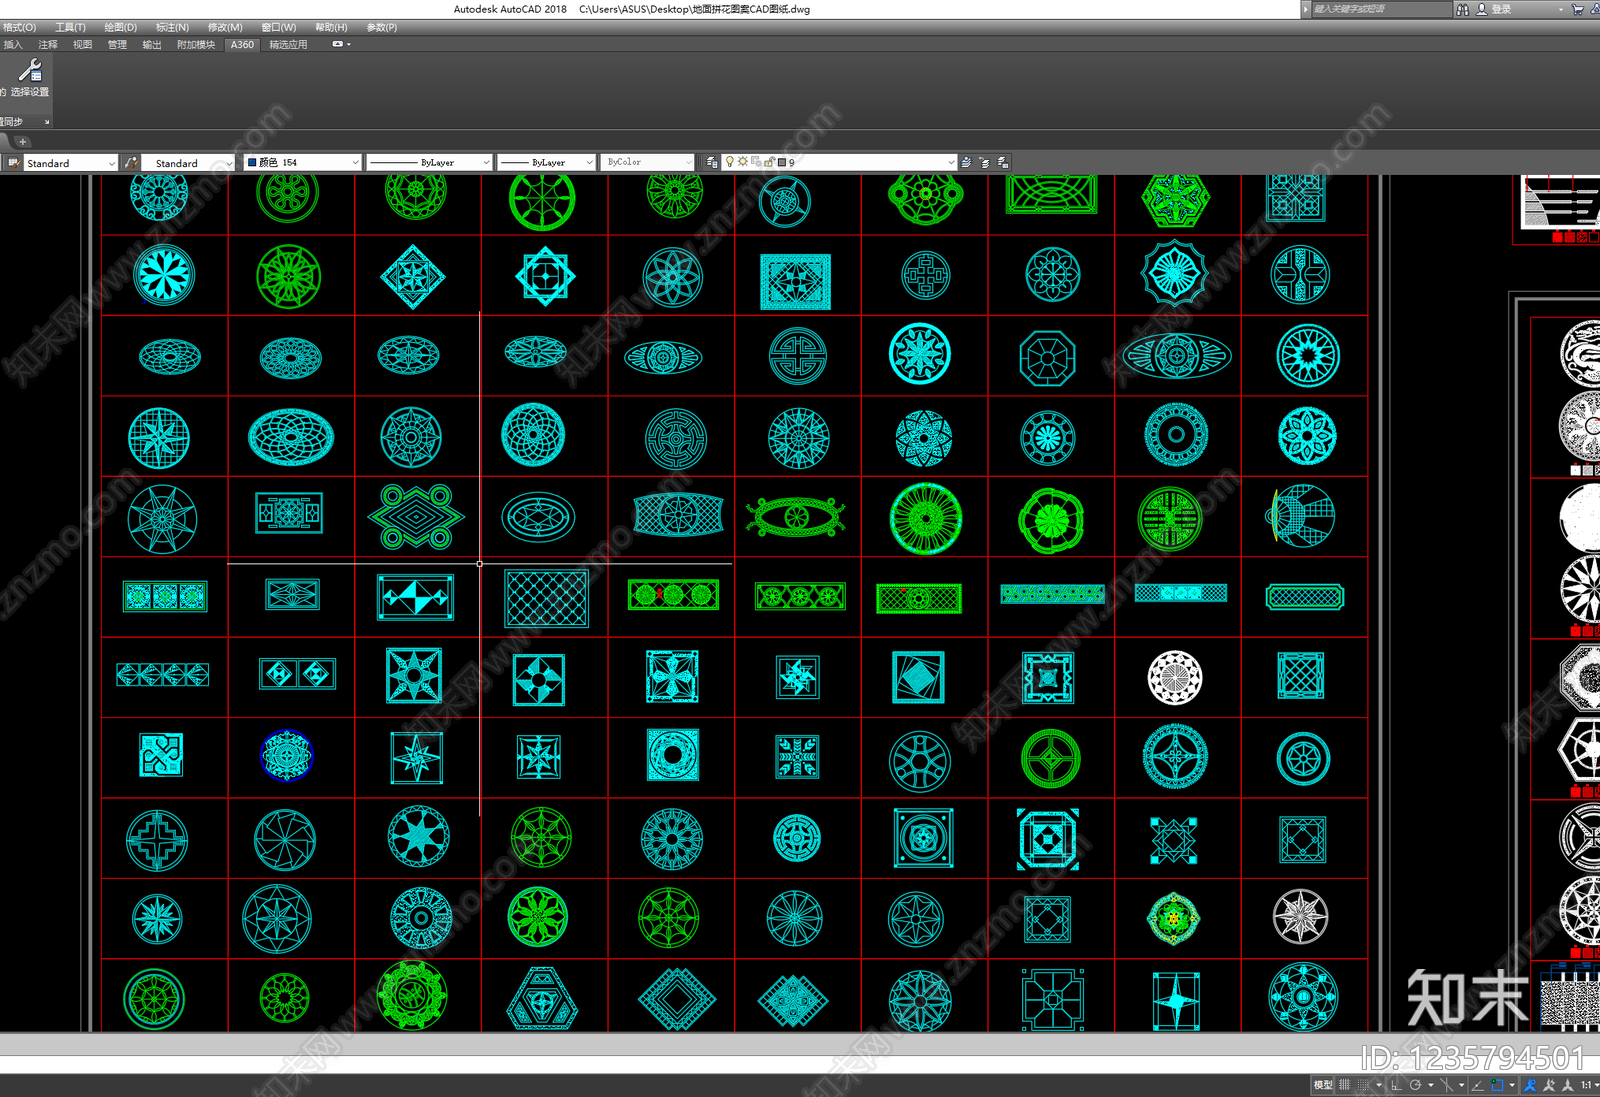Click the 模型 model space button
The height and width of the screenshot is (1097, 1600).
(x=1323, y=1085)
